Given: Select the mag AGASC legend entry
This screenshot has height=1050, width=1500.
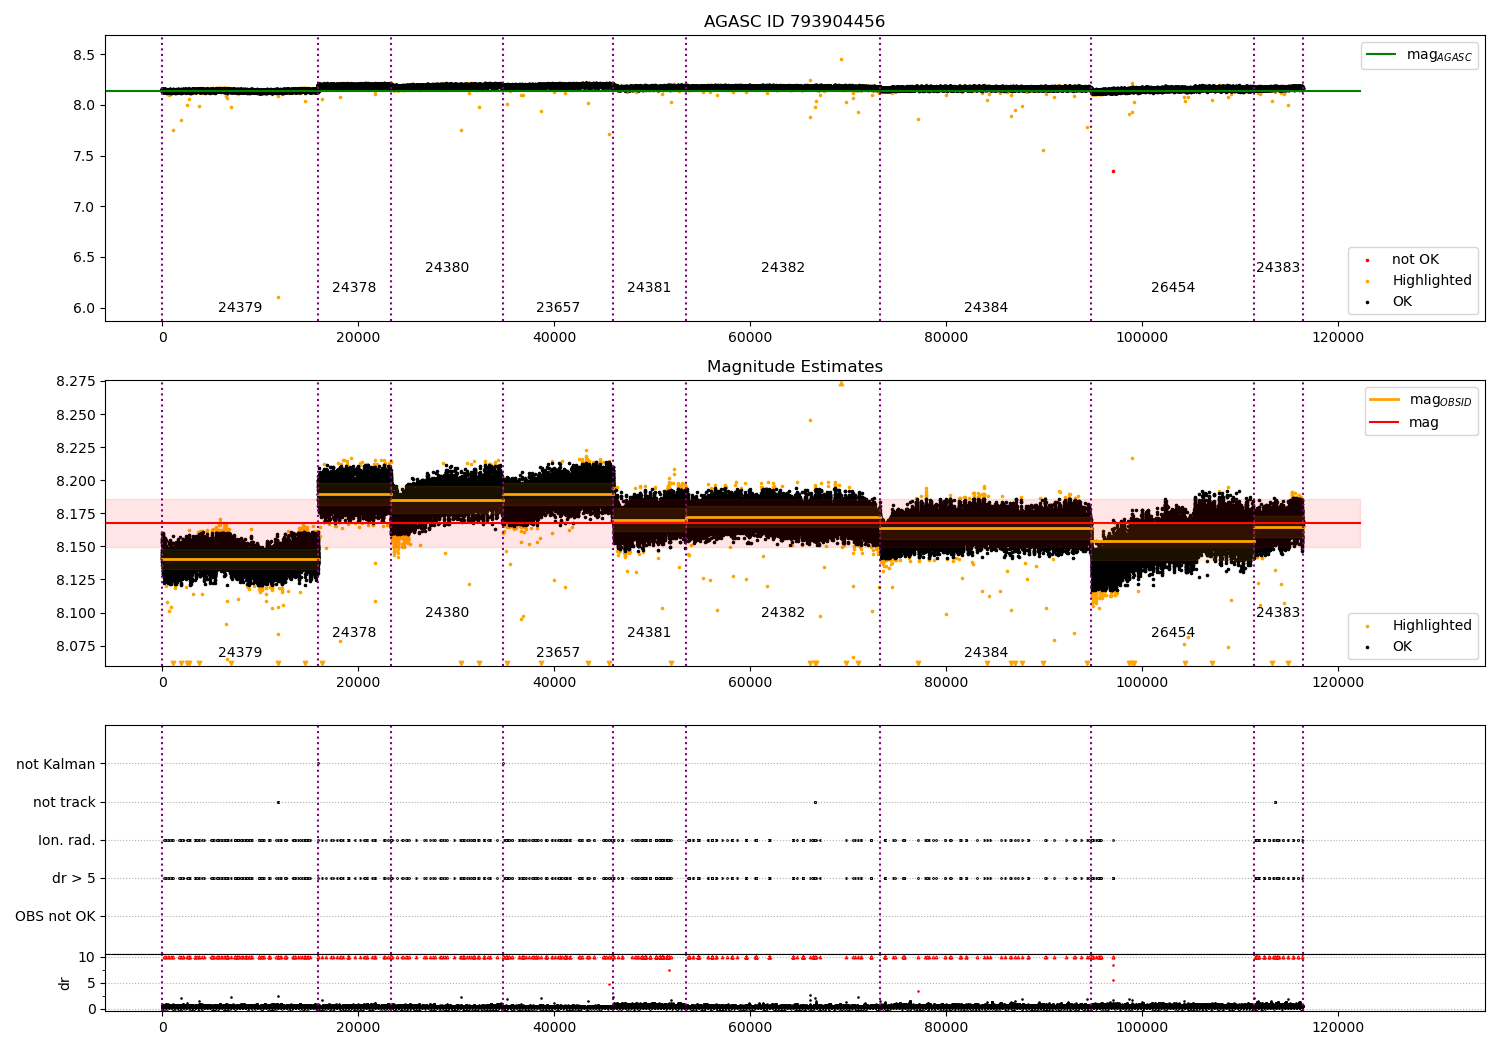Looking at the screenshot, I should point(1420,56).
